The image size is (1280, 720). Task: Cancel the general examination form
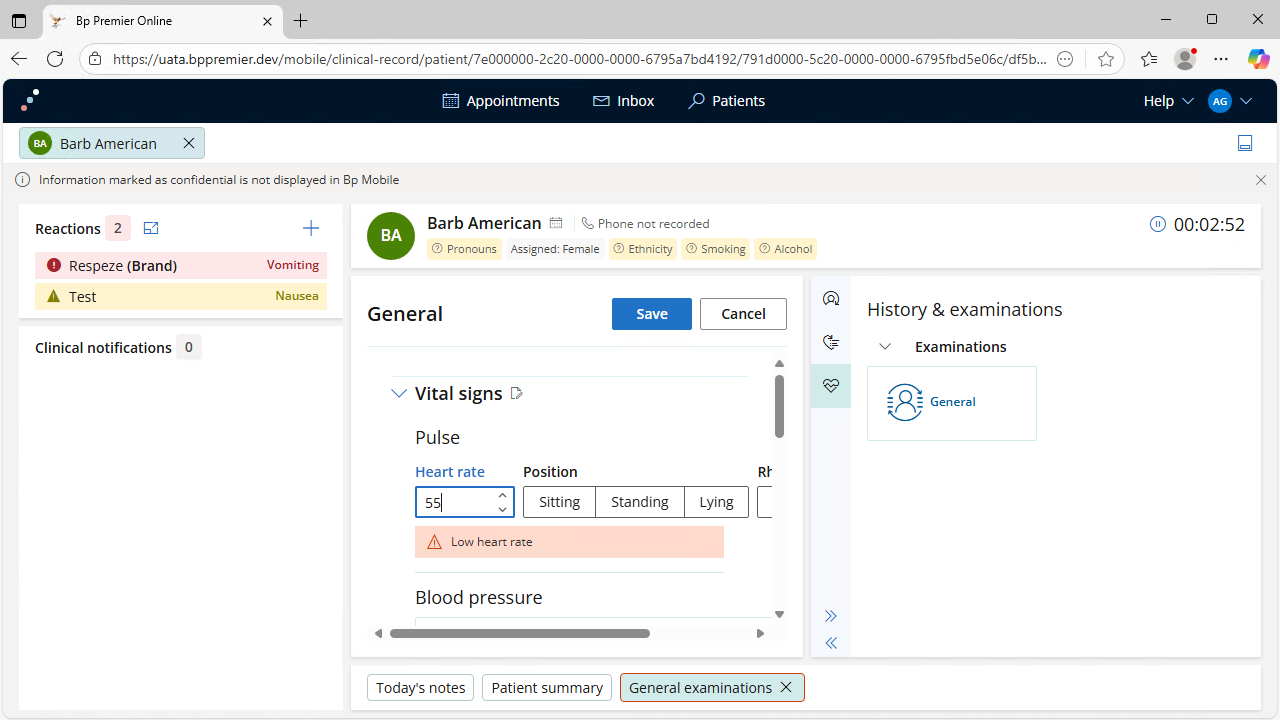coord(743,314)
